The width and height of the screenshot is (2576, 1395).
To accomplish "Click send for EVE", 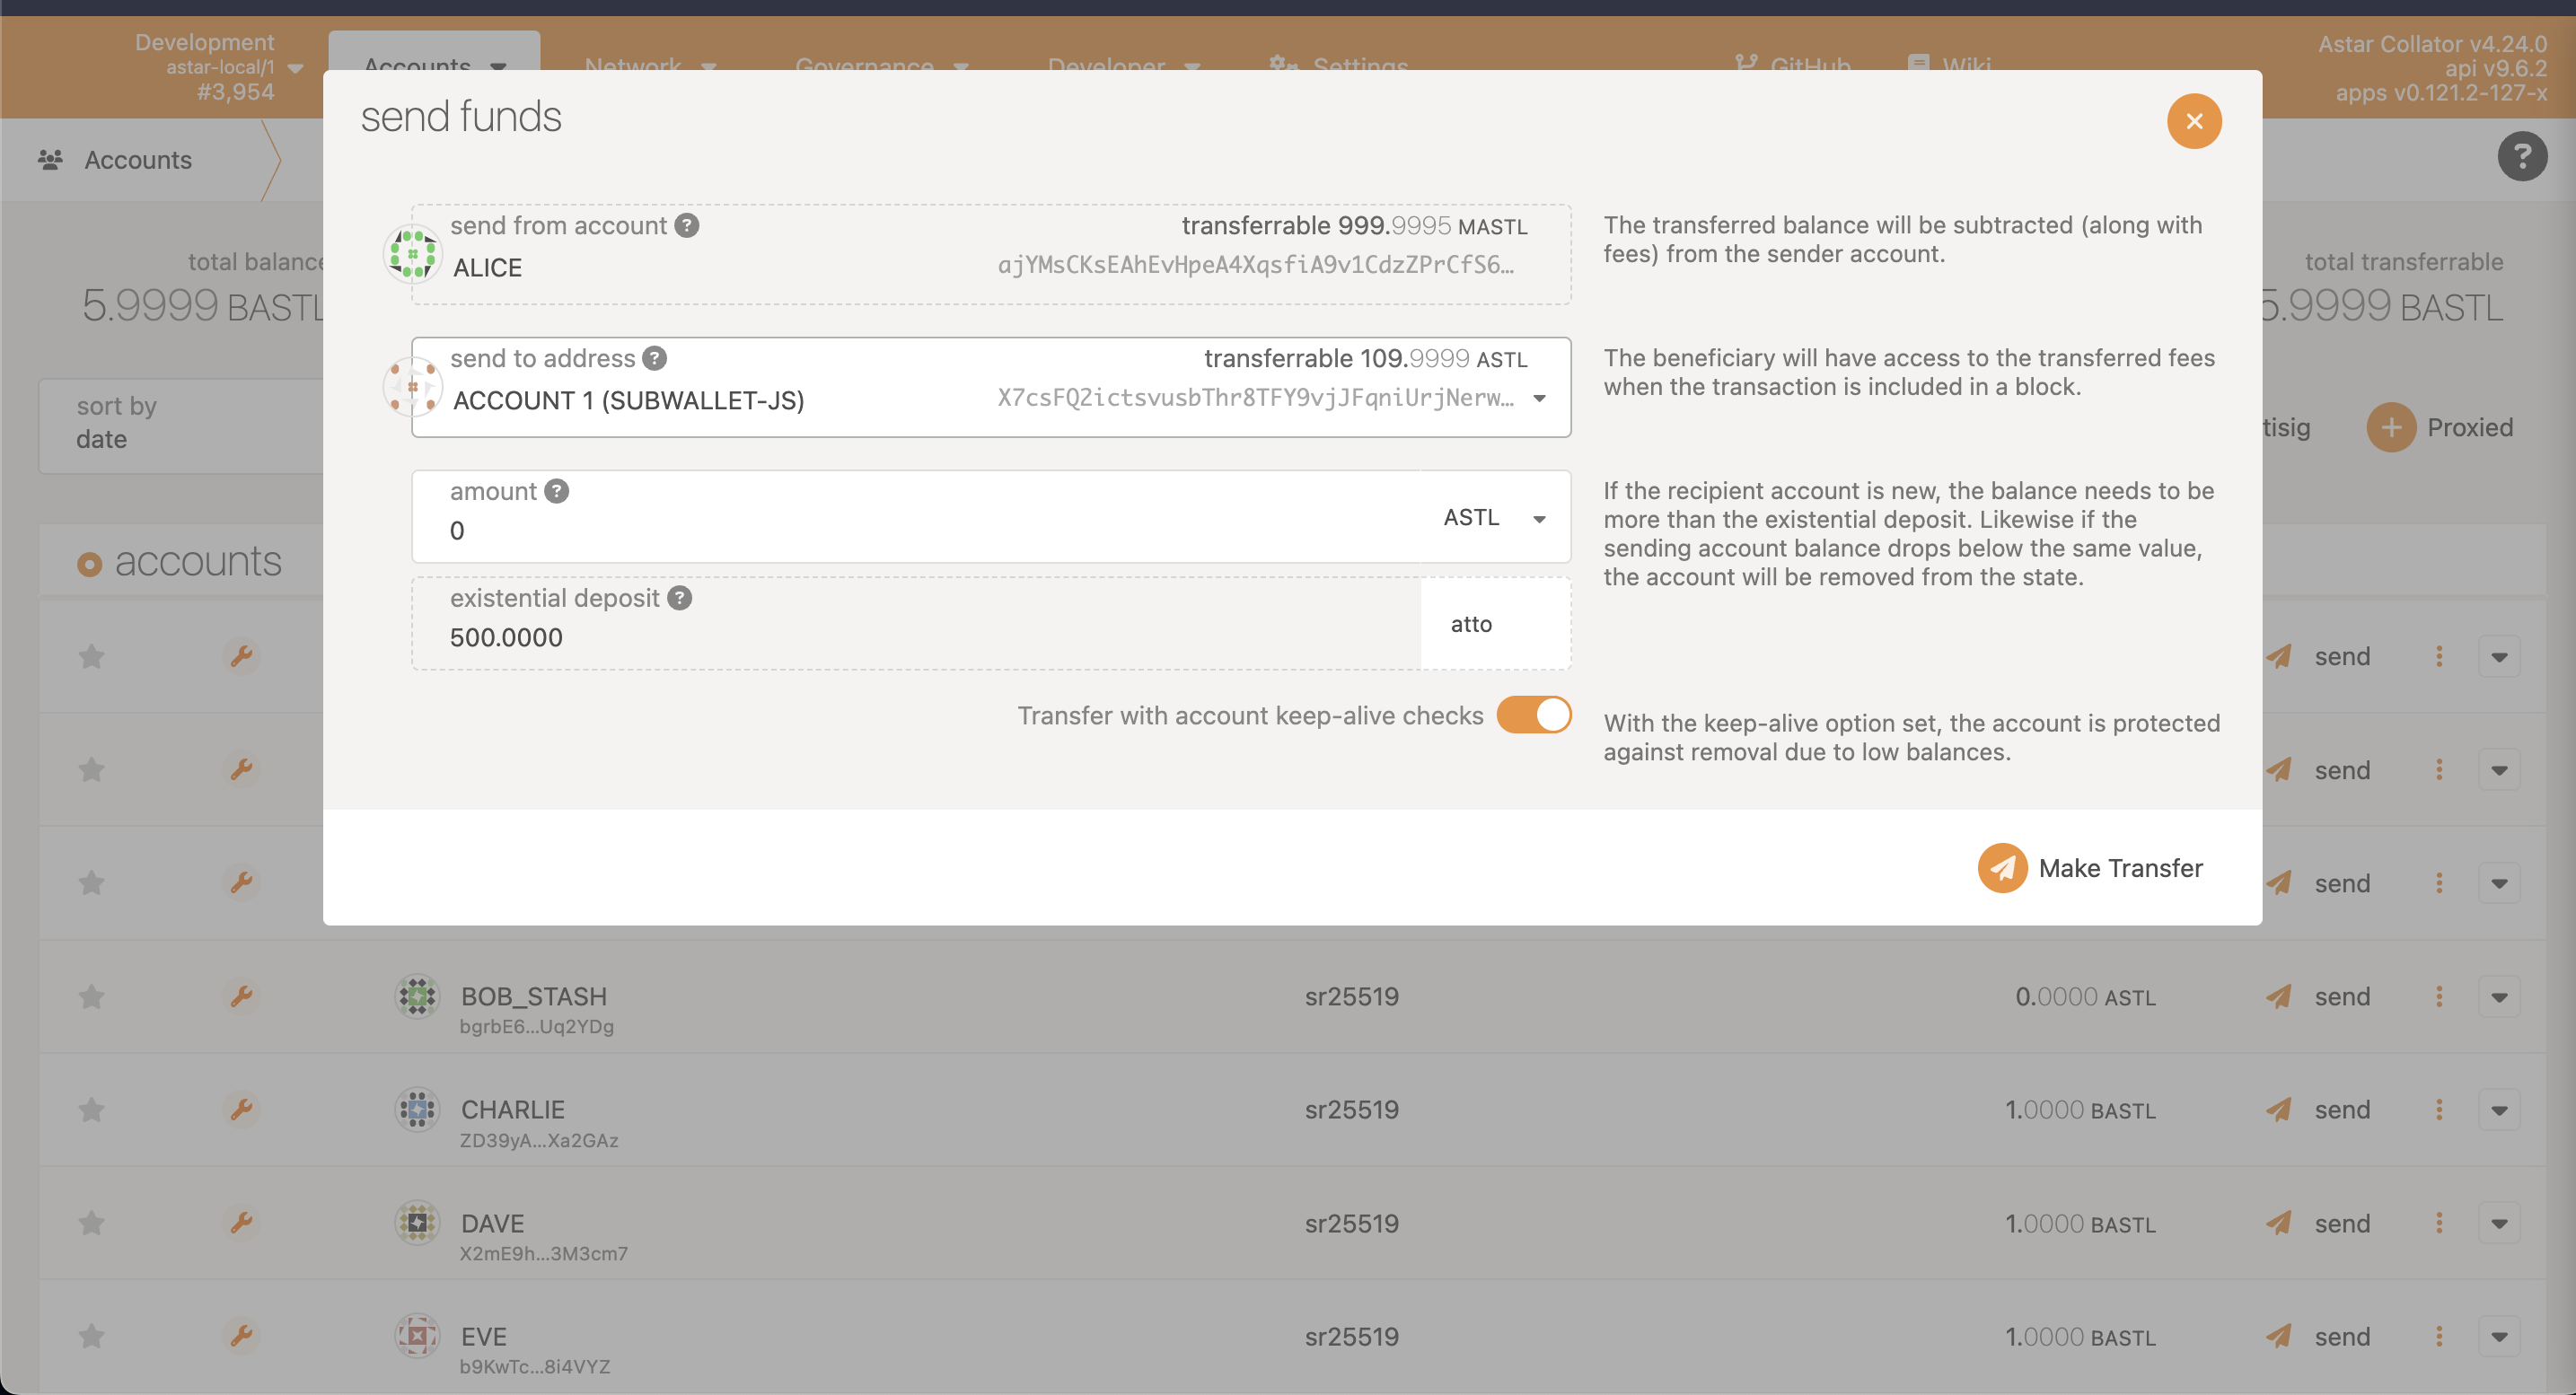I will [2318, 1336].
